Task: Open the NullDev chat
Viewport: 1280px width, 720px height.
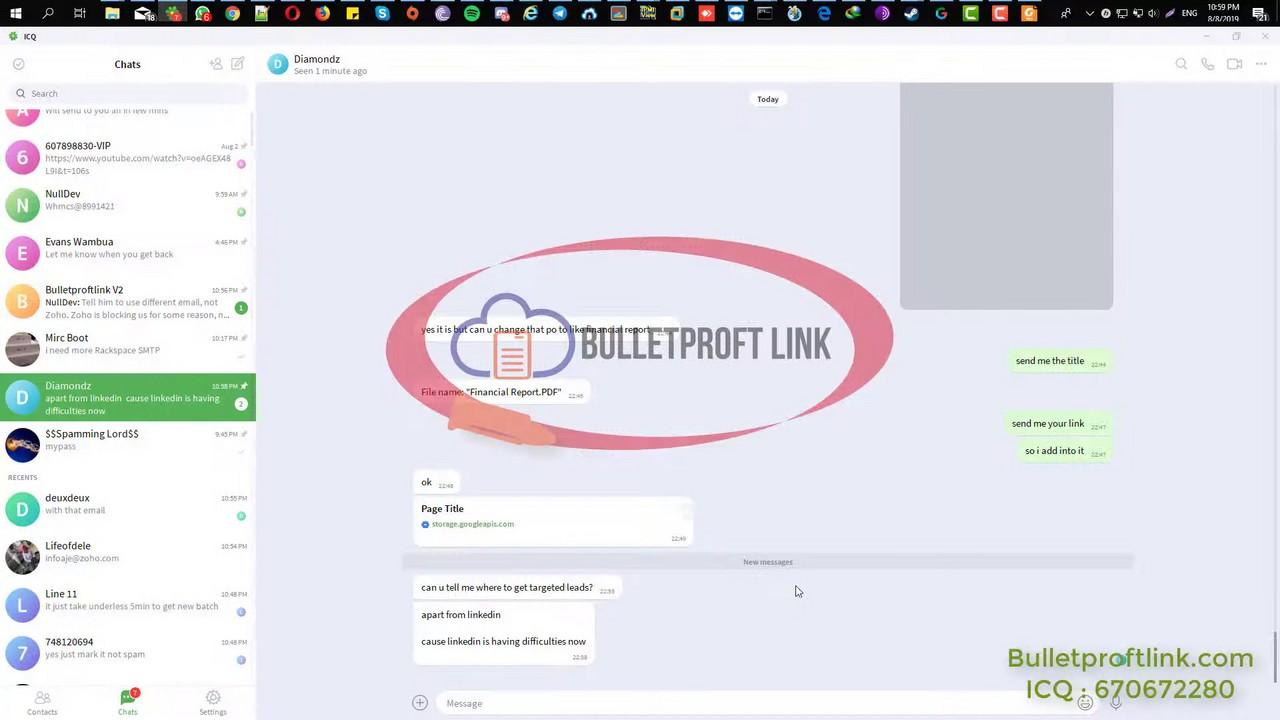Action: pos(128,205)
